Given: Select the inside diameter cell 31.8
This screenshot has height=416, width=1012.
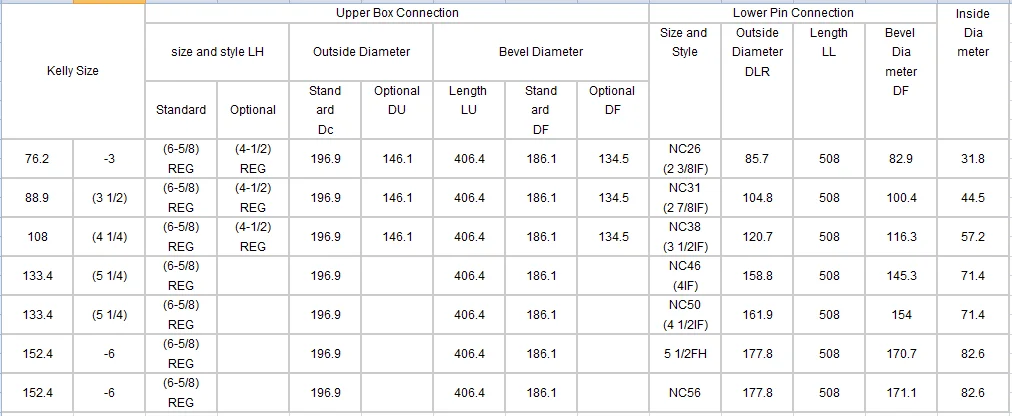Looking at the screenshot, I should point(973,158).
